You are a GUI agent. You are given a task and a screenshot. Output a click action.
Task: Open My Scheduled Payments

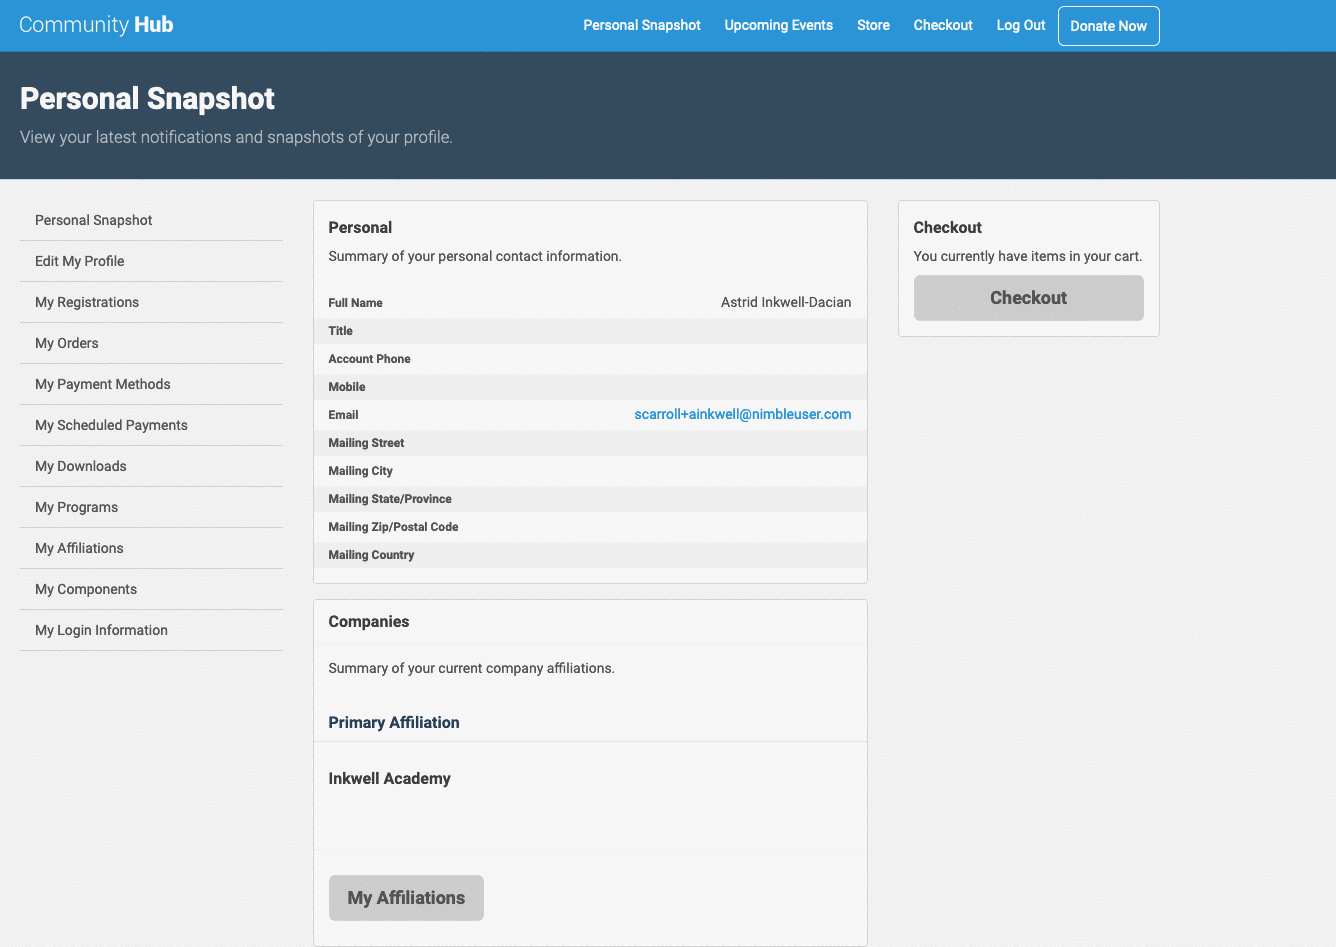pyautogui.click(x=111, y=425)
